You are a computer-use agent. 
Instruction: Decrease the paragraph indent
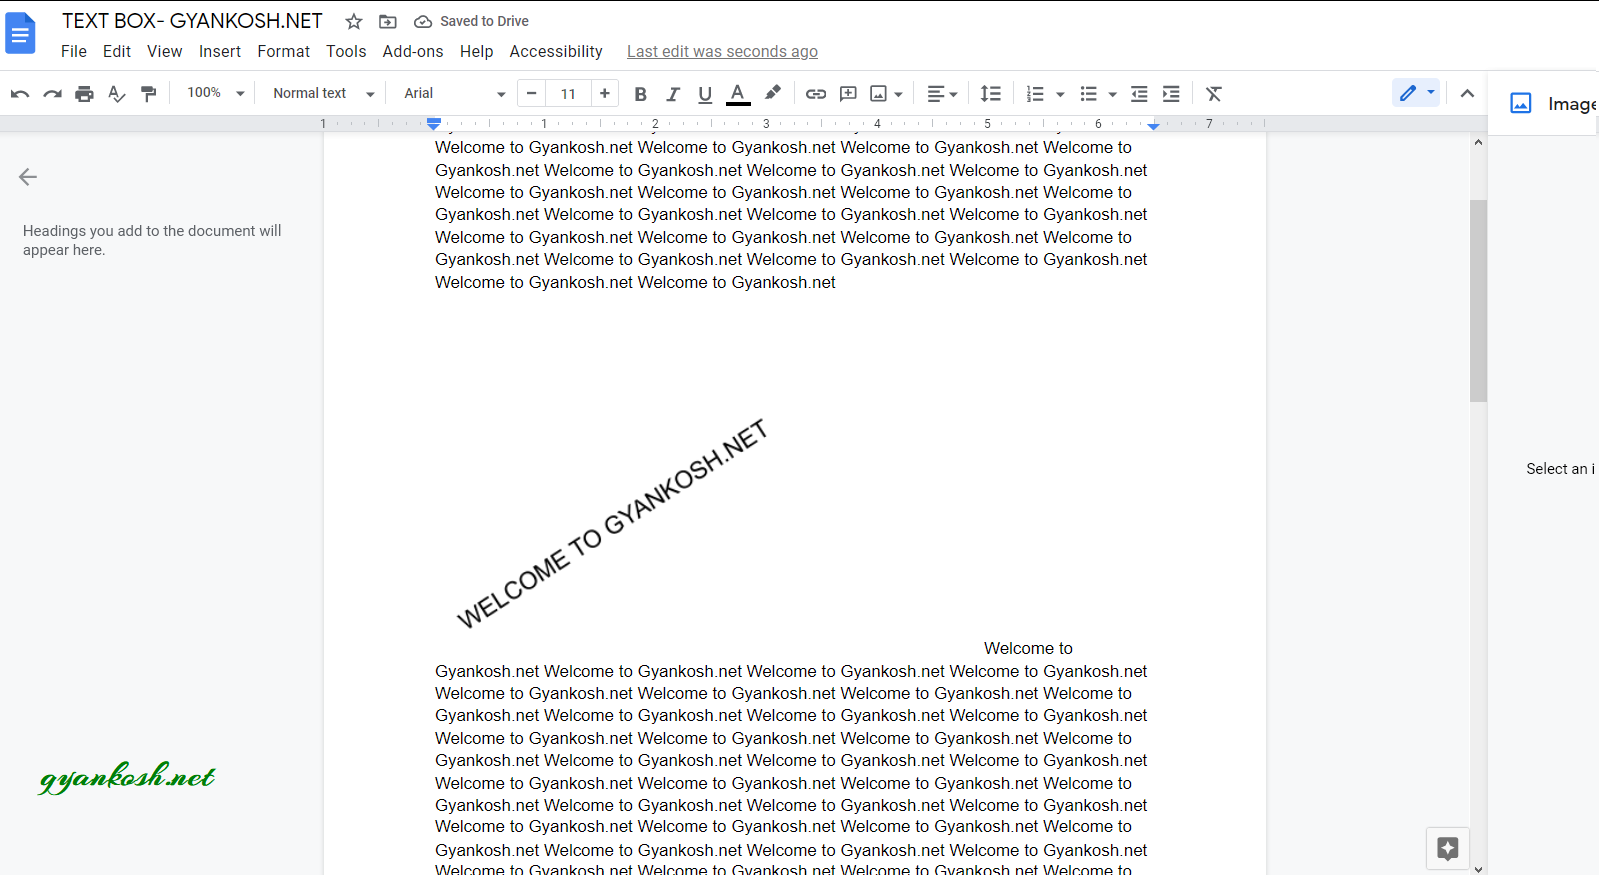(1139, 94)
